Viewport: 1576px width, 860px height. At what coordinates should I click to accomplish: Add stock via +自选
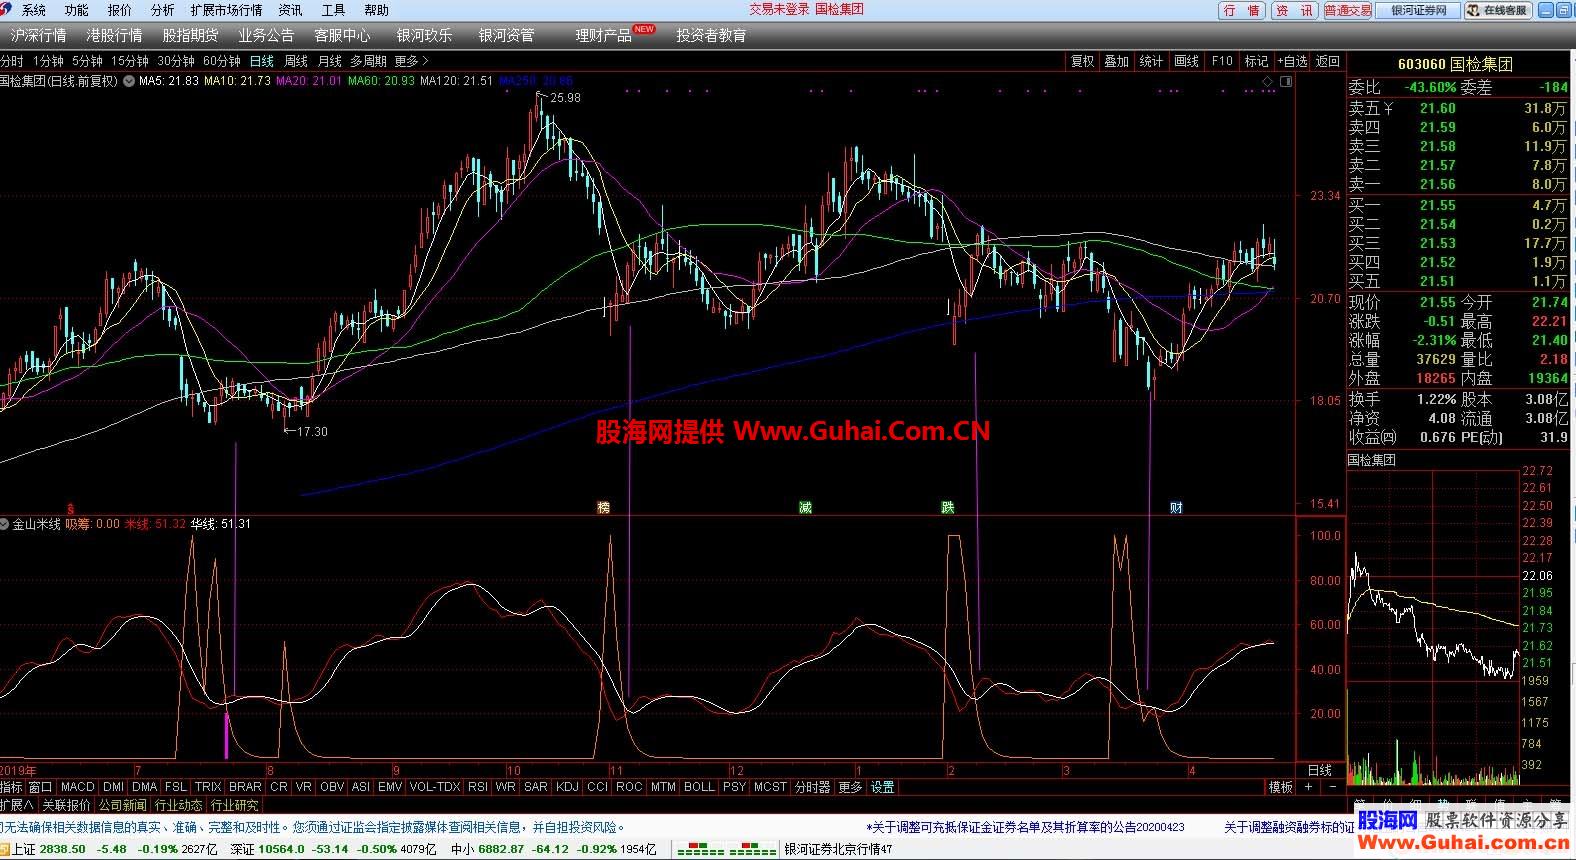click(1292, 61)
